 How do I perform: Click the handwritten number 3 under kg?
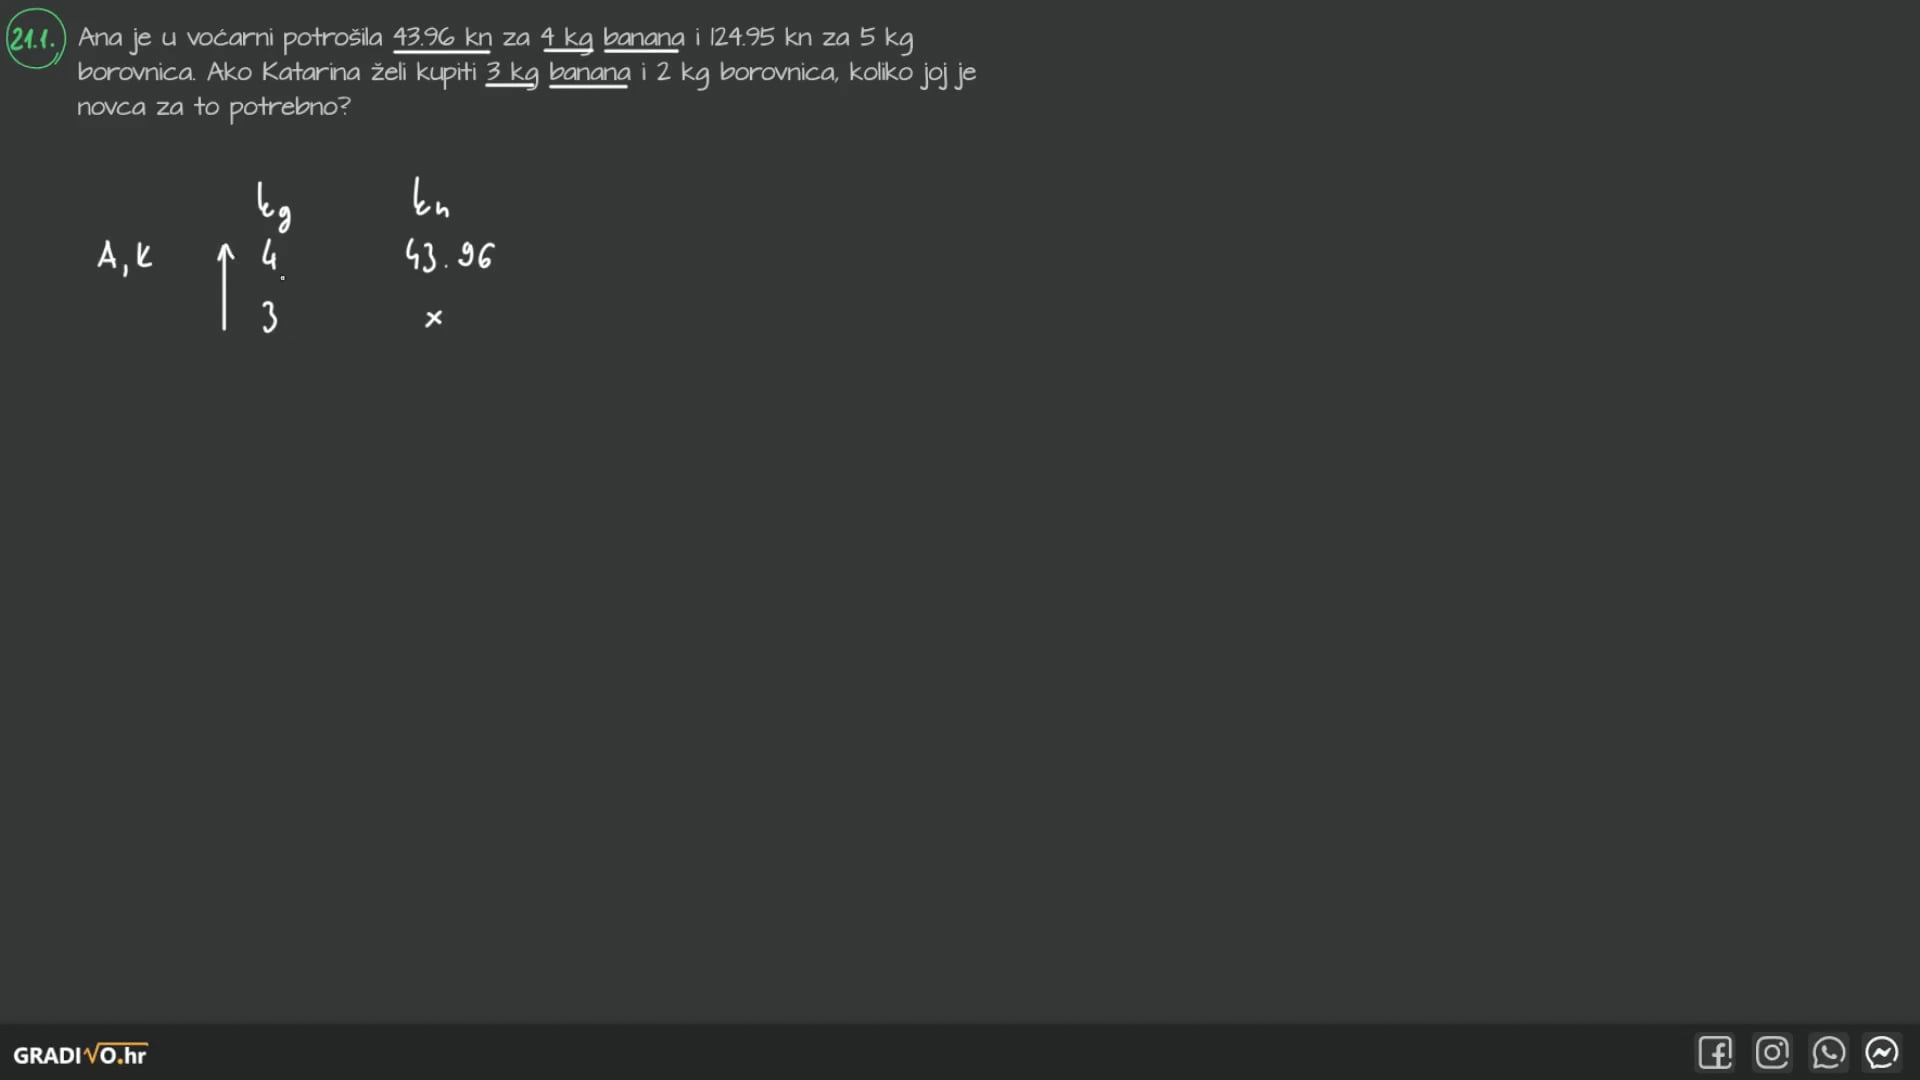(x=269, y=317)
